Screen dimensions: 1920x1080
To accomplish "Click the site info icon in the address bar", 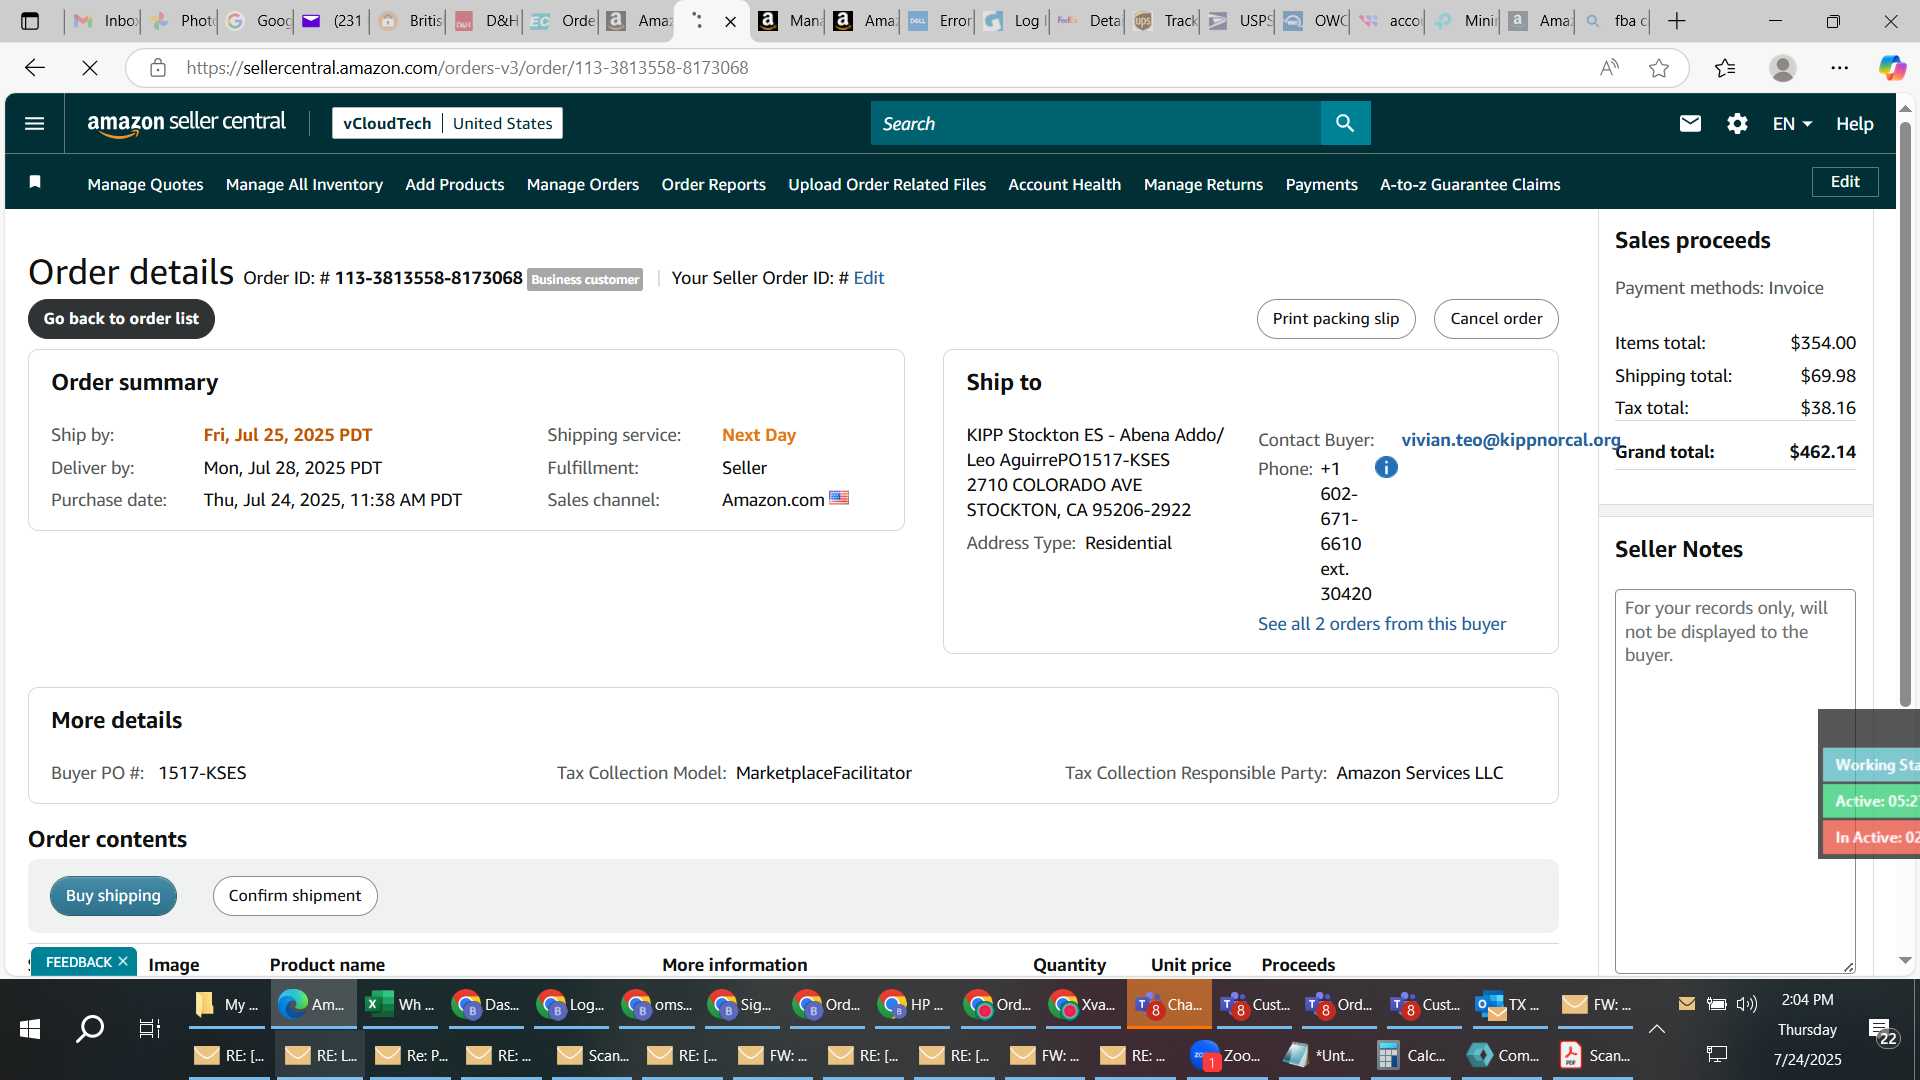I will coord(157,68).
